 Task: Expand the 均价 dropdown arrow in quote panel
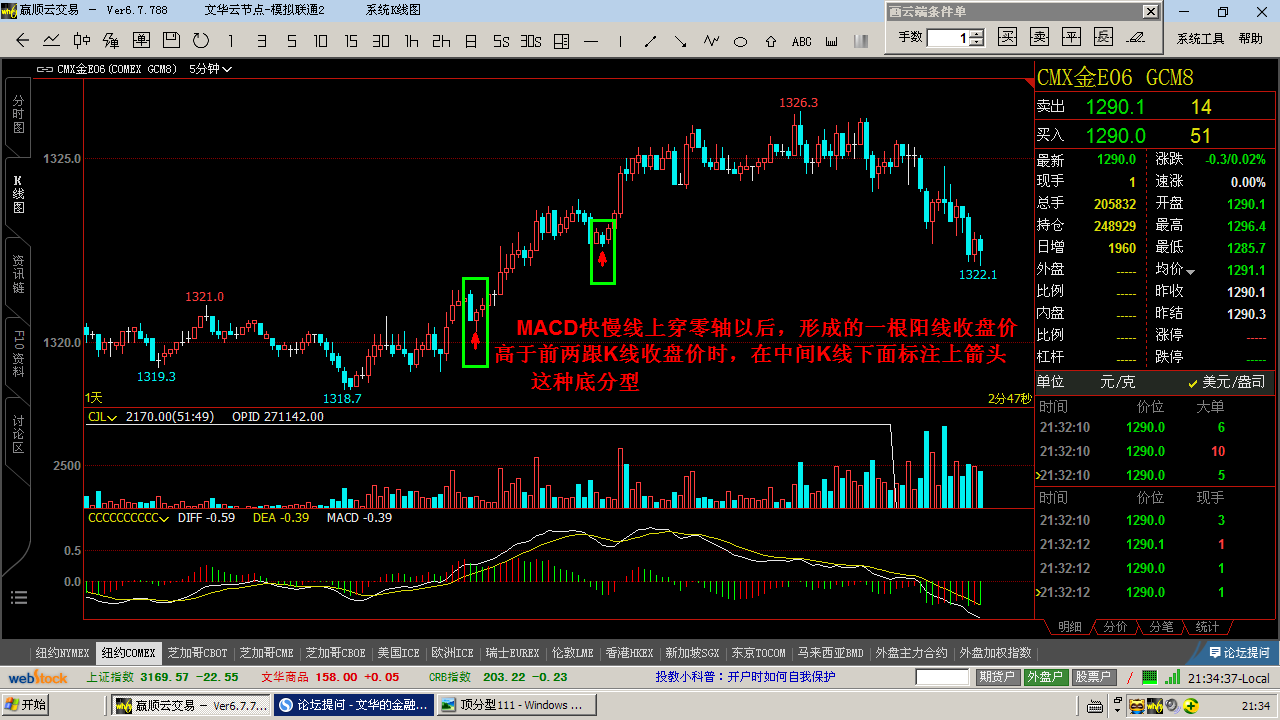point(1190,271)
